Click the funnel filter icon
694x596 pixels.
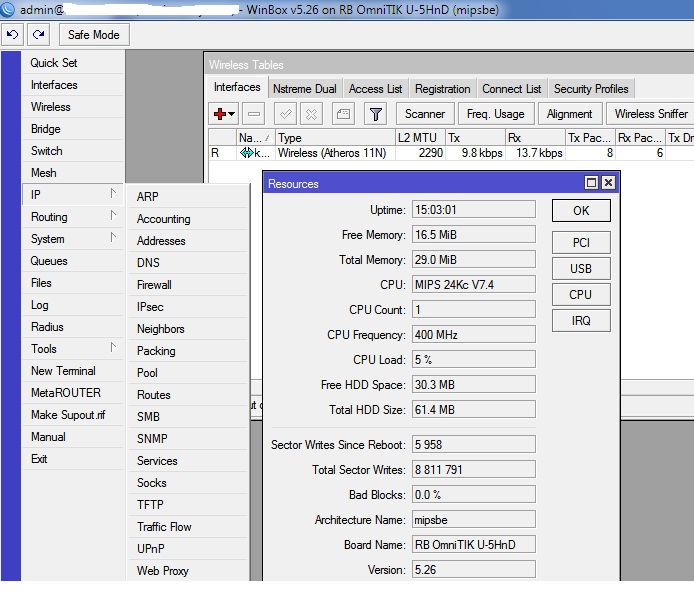coord(375,114)
